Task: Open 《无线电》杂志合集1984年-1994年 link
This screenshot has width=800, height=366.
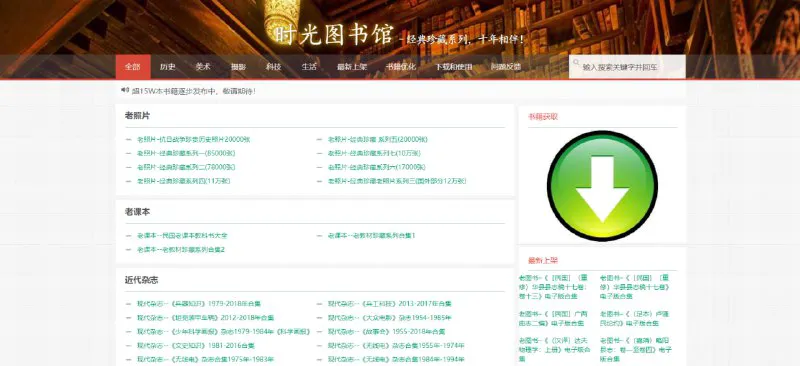Action: click(x=396, y=359)
